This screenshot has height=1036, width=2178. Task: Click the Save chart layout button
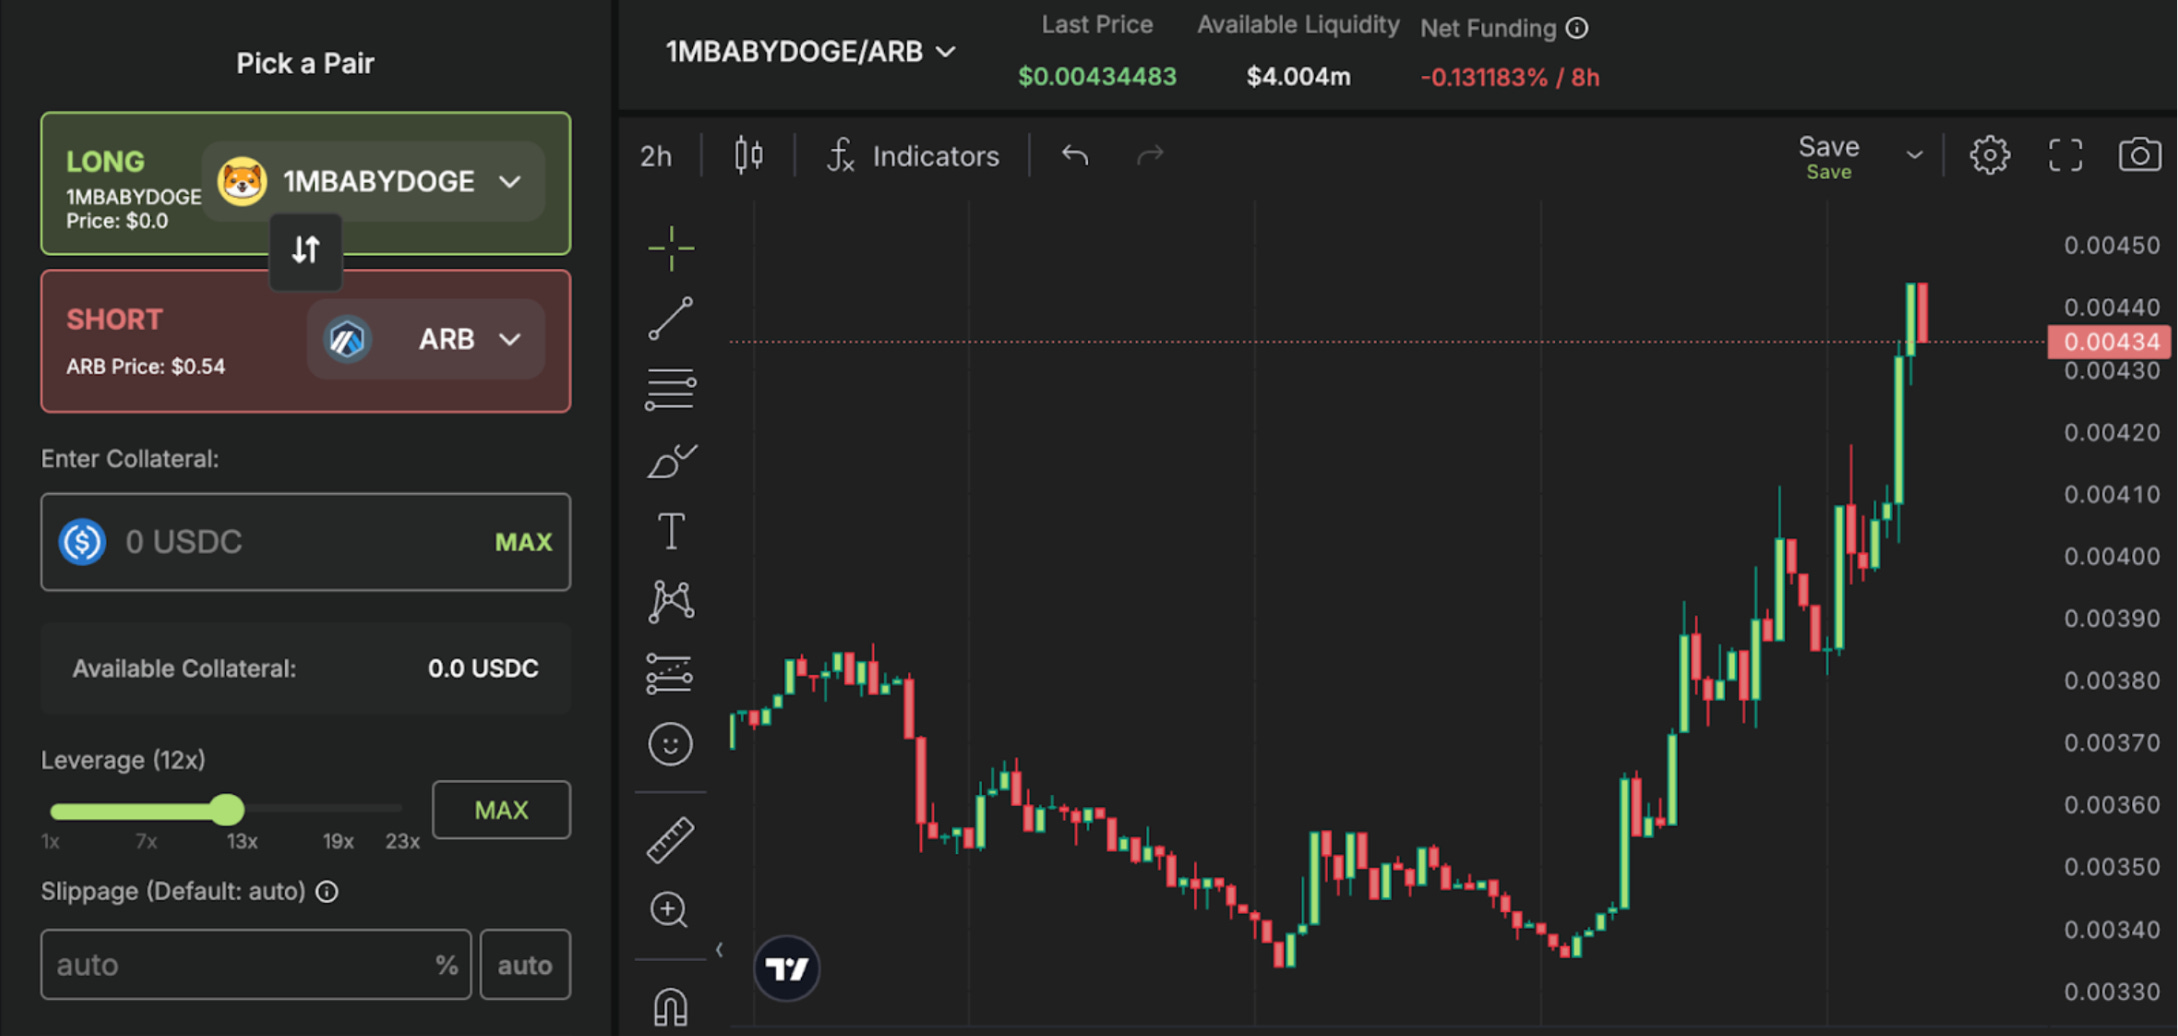[x=1829, y=157]
